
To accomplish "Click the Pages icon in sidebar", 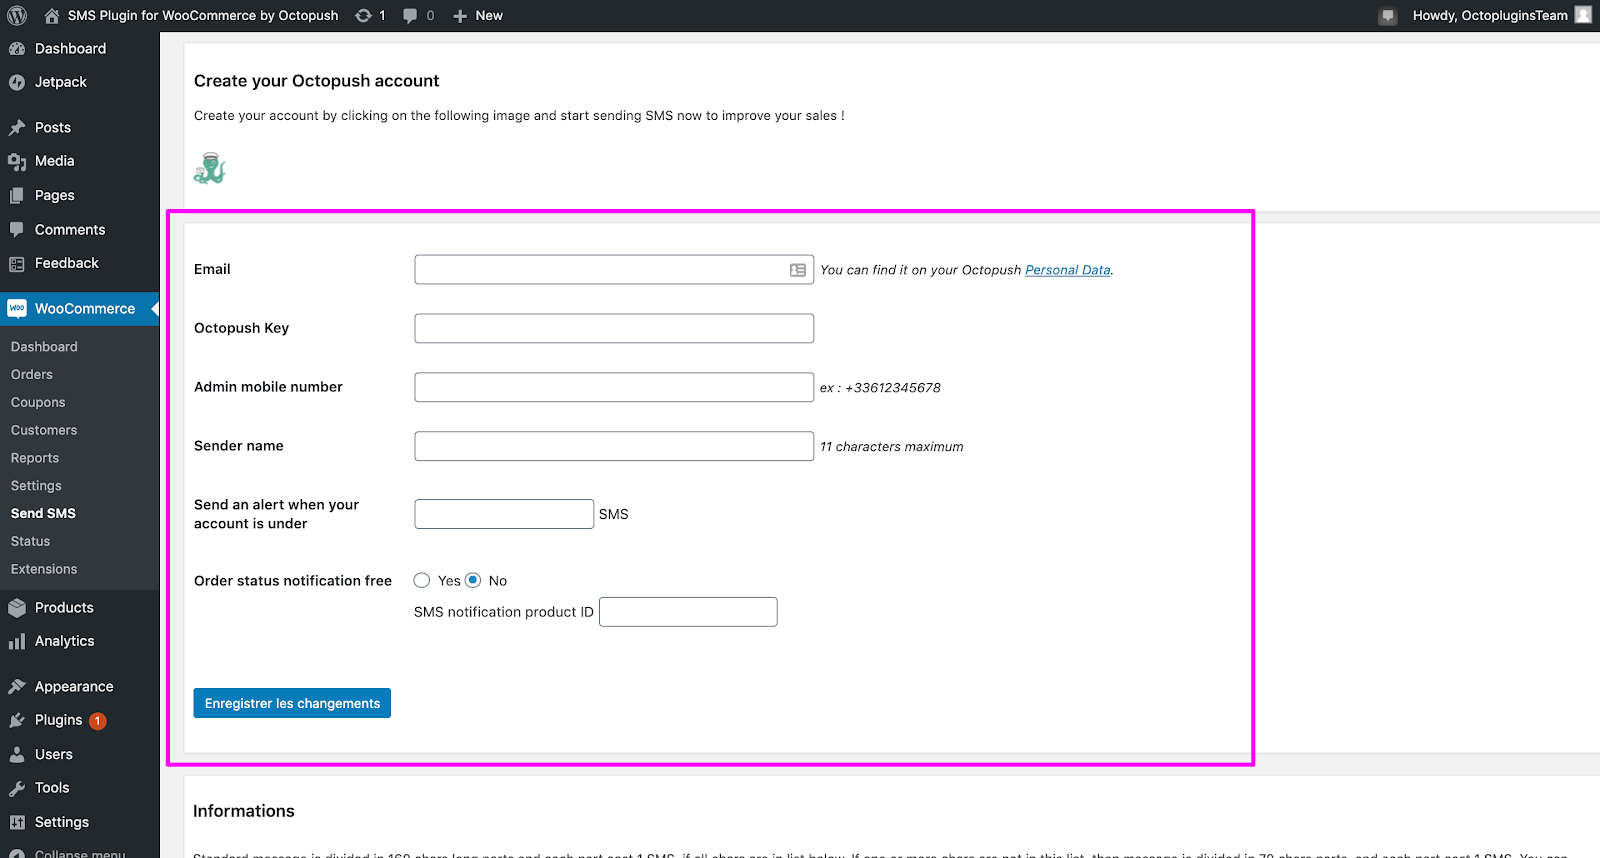I will pyautogui.click(x=17, y=195).
